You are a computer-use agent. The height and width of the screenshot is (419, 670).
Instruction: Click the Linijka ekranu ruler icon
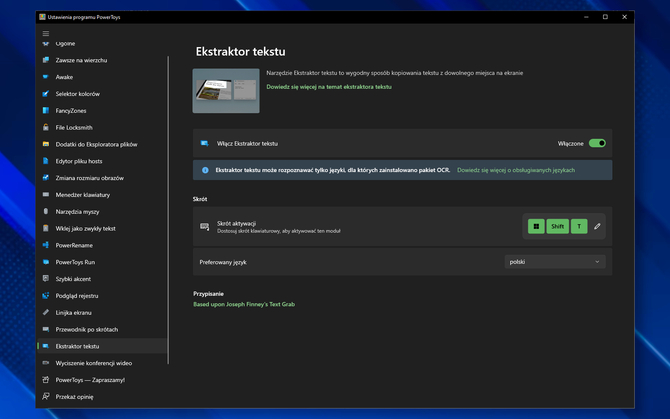pos(46,313)
